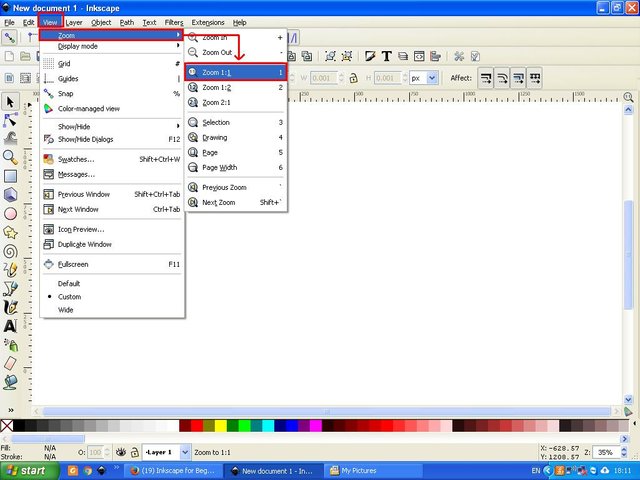Open the XML editor icon

(419, 56)
